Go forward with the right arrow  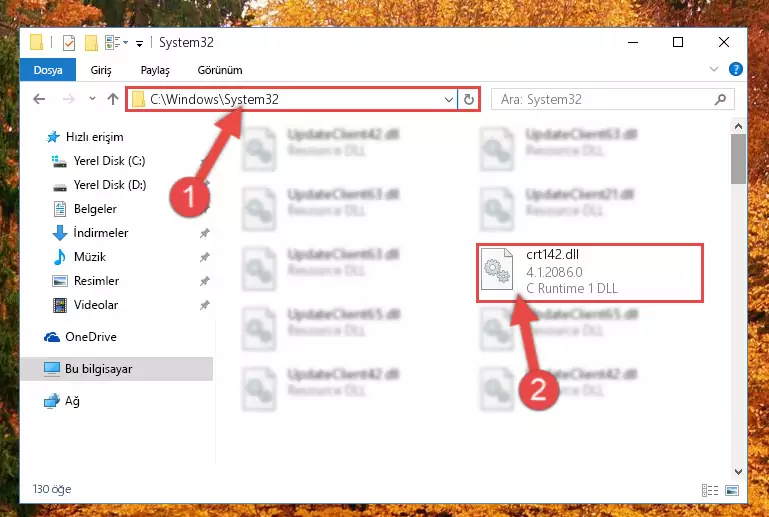click(x=69, y=99)
